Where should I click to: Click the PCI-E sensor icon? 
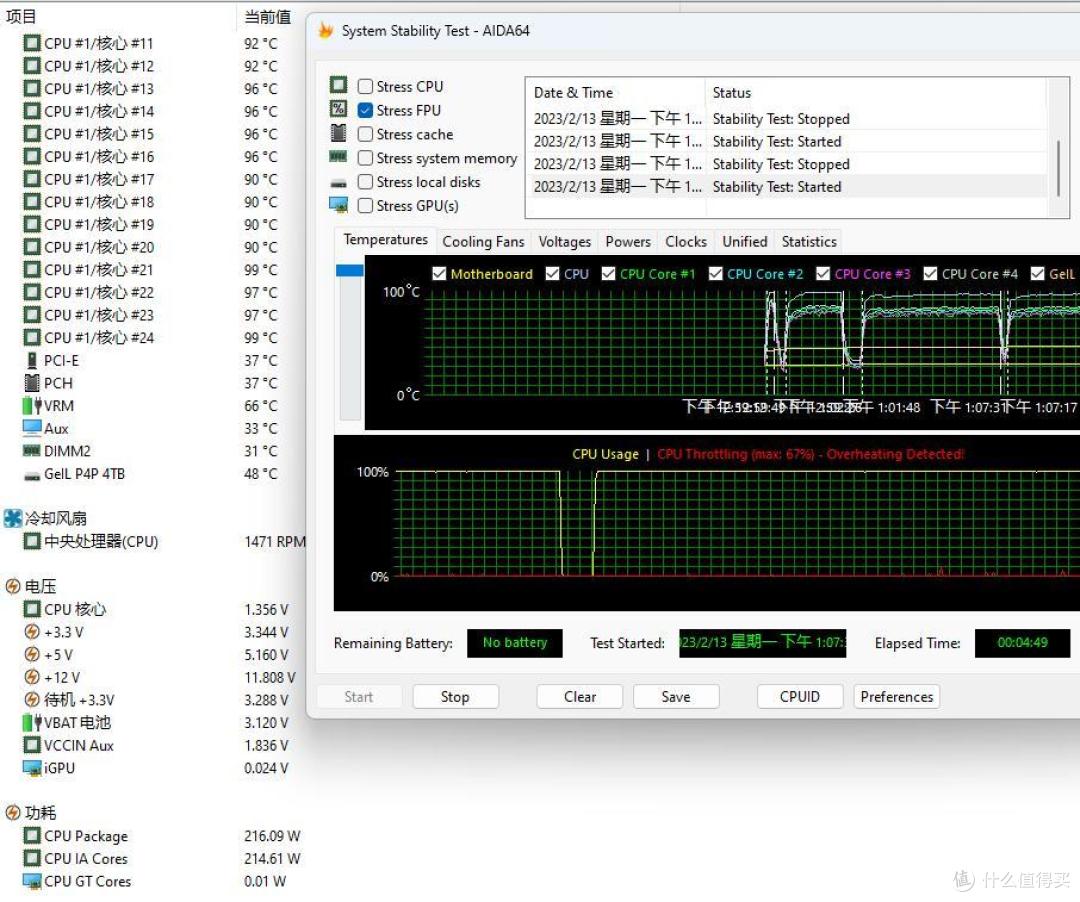[32, 360]
